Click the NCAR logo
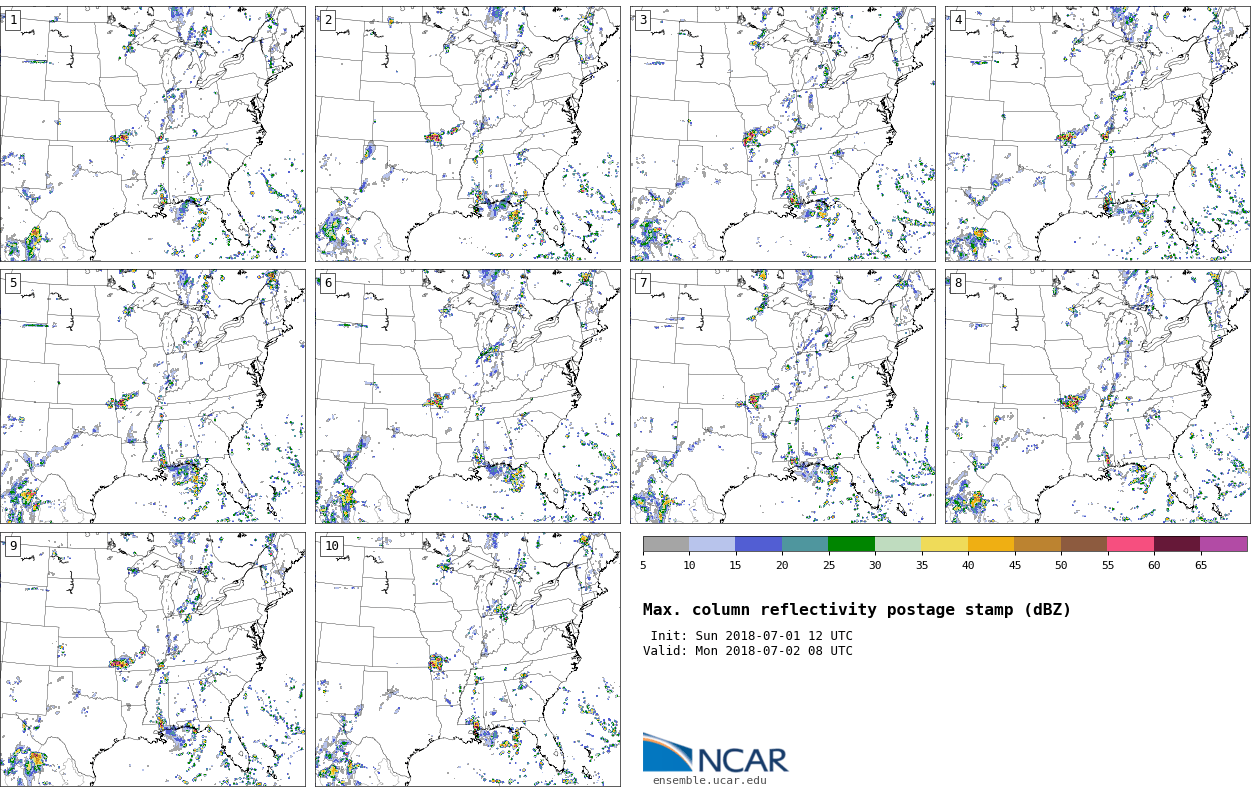 tap(715, 754)
